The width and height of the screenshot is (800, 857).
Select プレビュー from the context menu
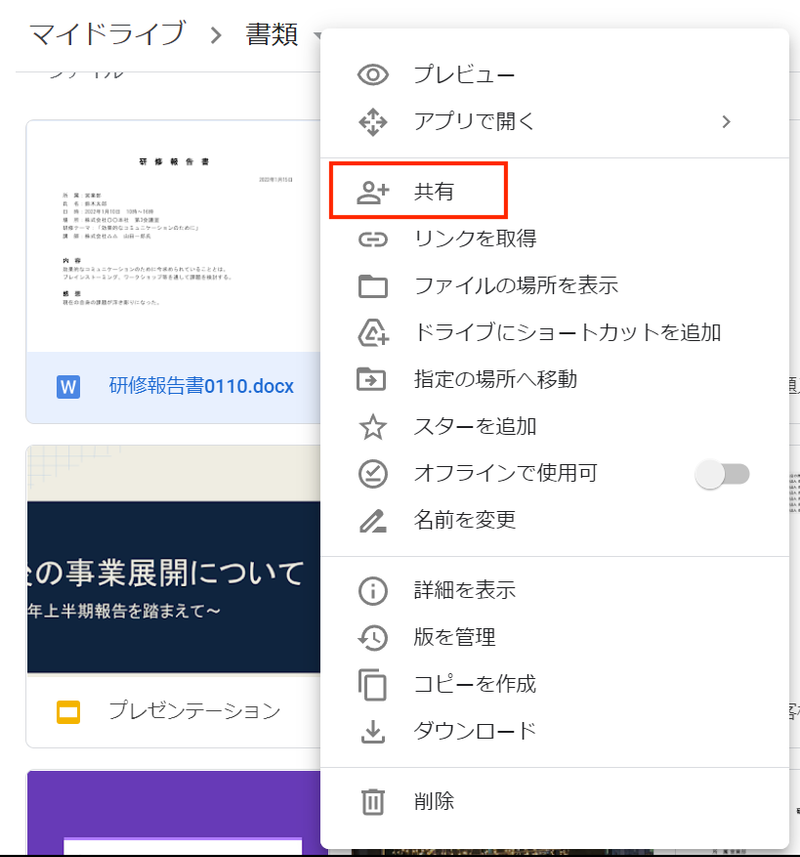[554, 74]
